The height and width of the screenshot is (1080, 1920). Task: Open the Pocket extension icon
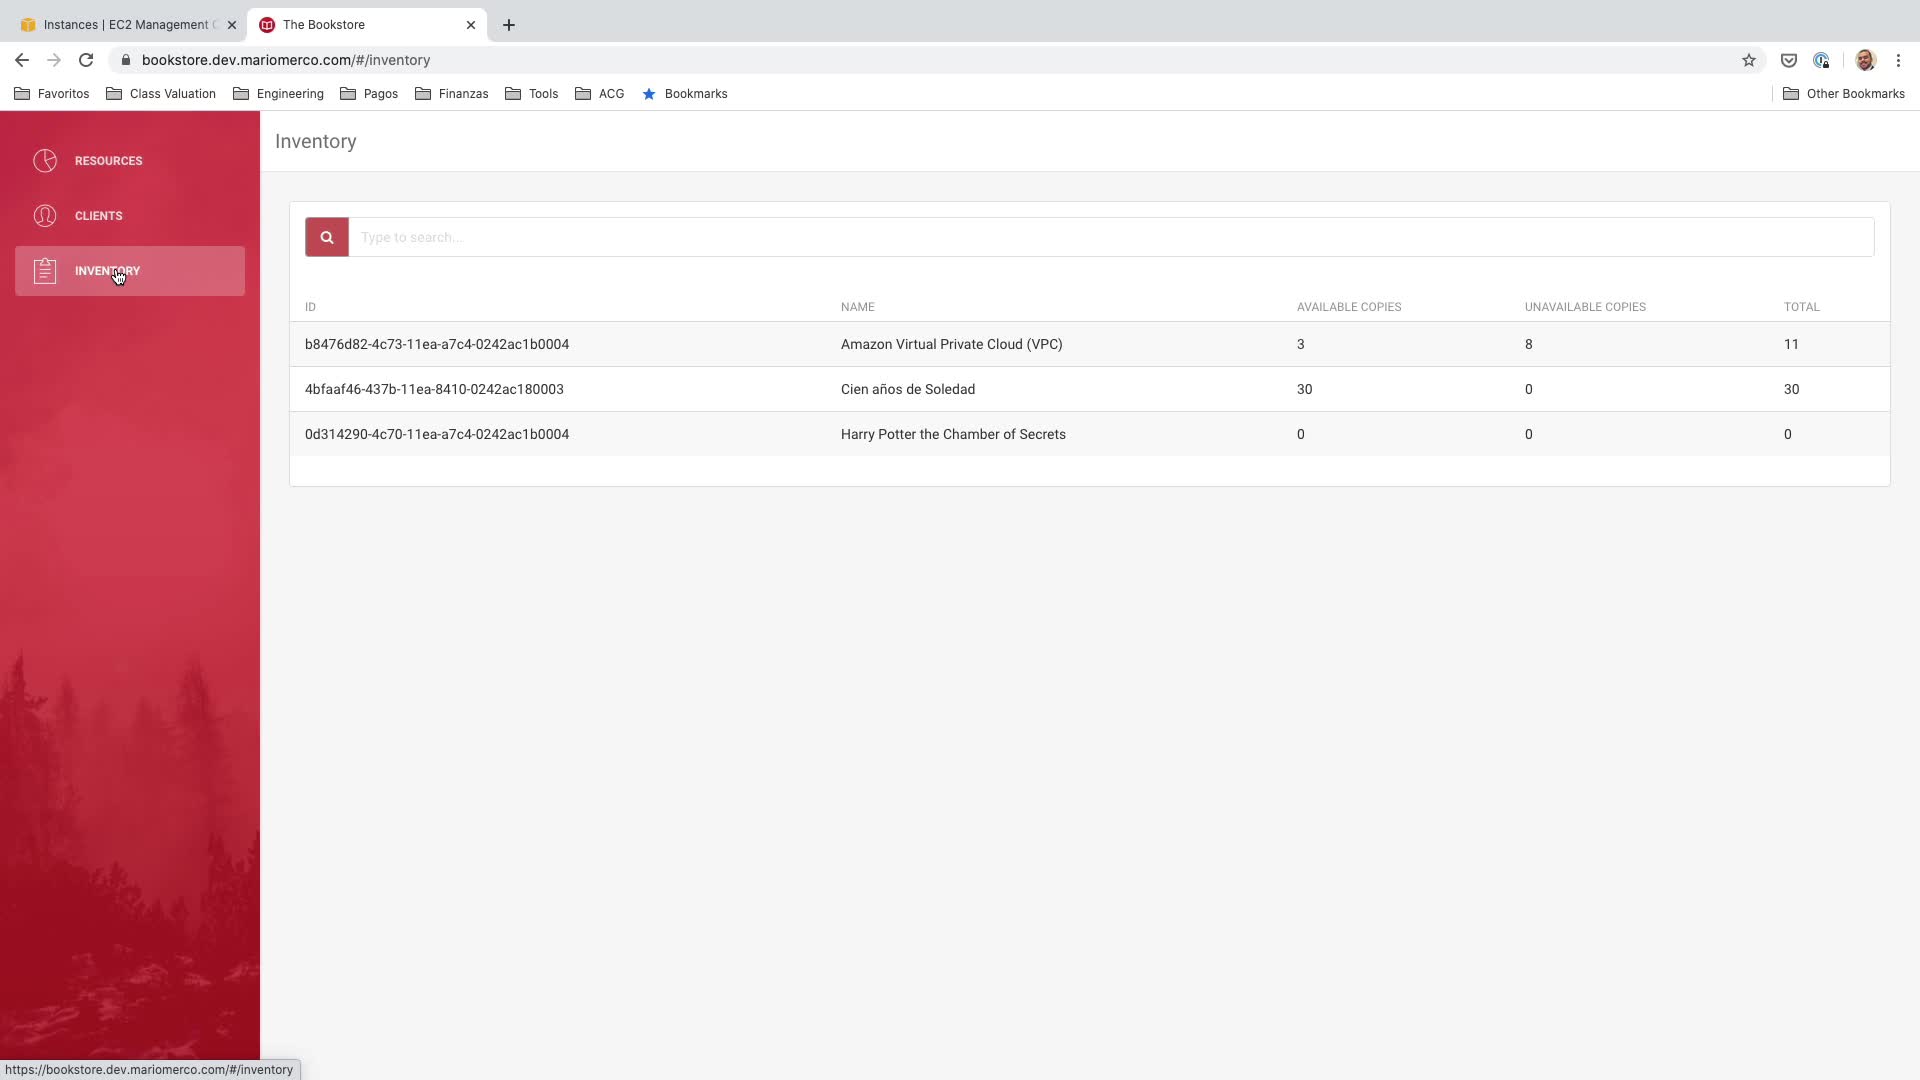tap(1788, 60)
